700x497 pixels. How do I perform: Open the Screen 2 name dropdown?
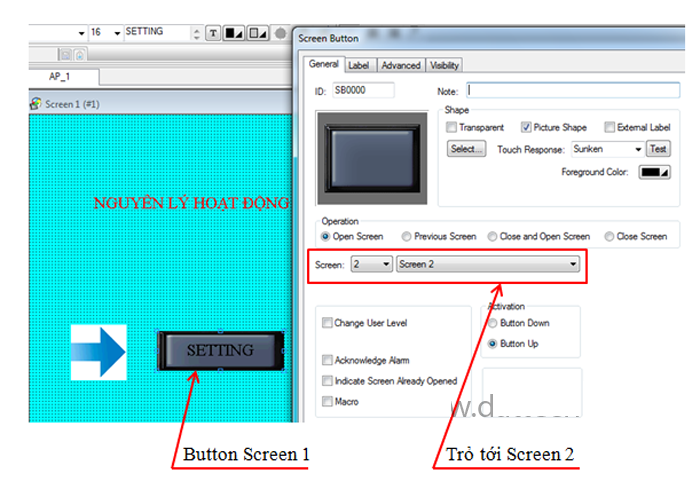488,264
